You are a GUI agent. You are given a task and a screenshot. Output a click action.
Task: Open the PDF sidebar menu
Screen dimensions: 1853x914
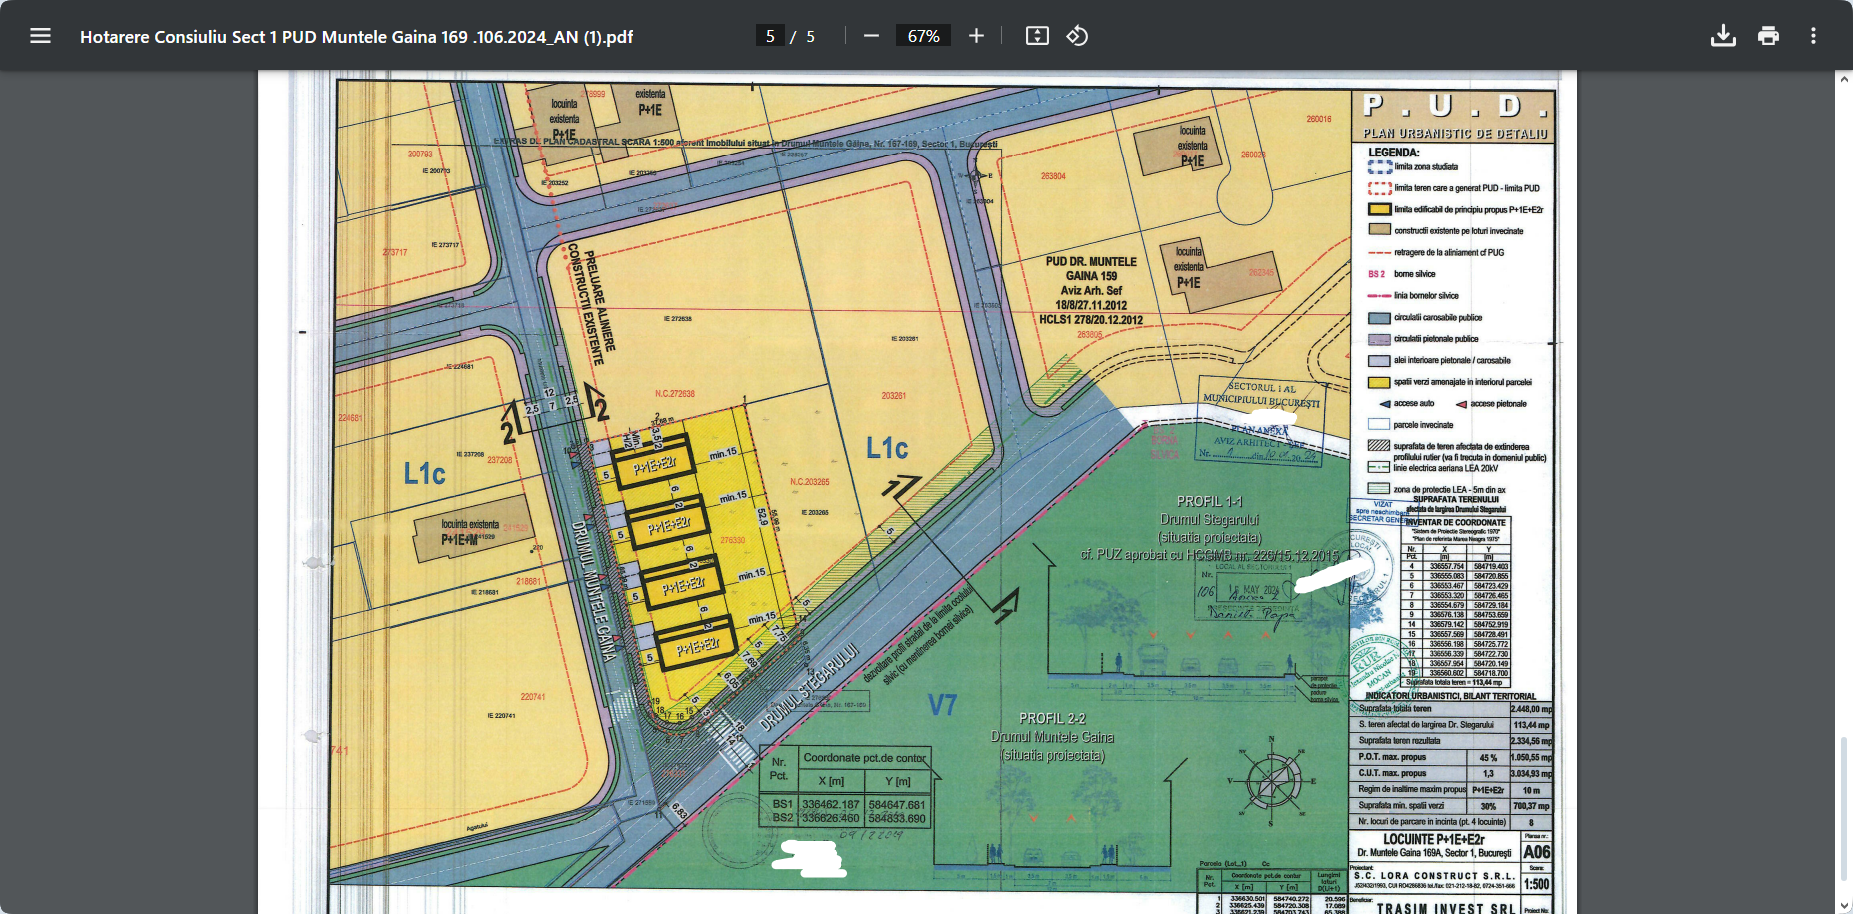pos(40,36)
